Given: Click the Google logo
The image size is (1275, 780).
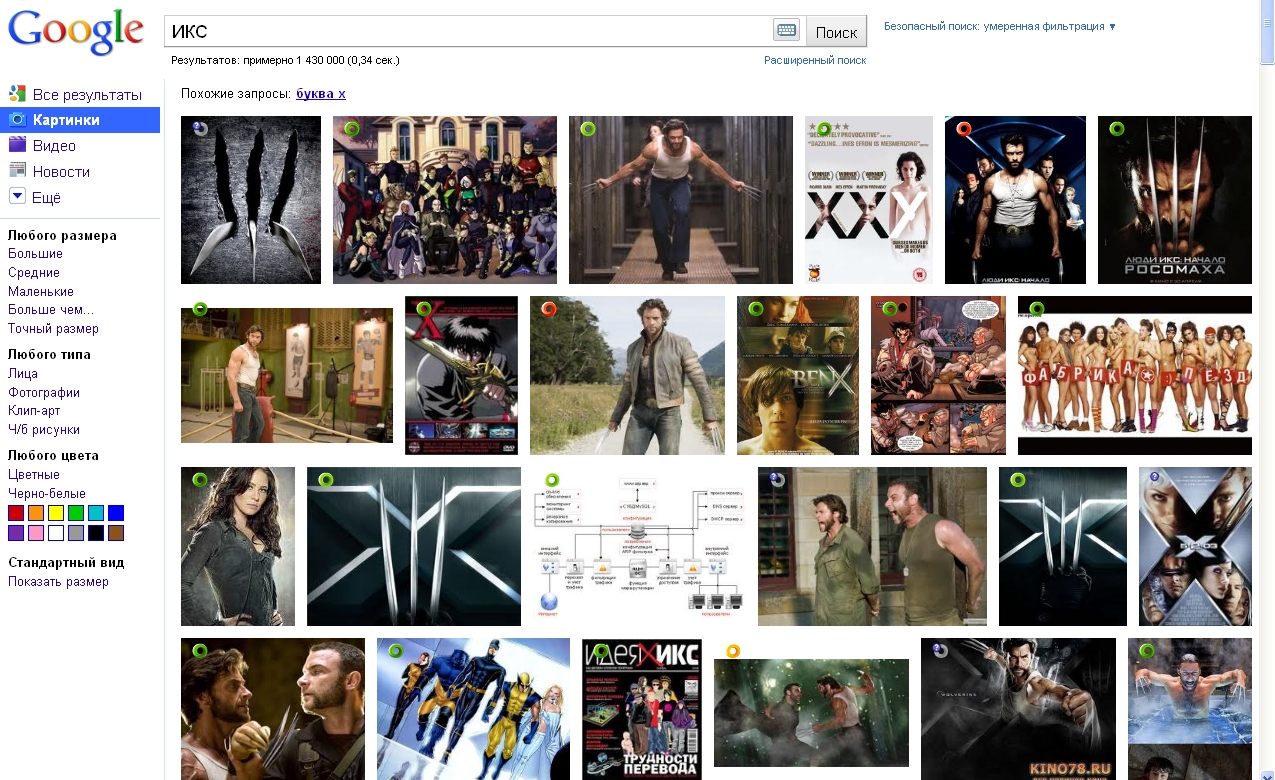Looking at the screenshot, I should click(76, 33).
